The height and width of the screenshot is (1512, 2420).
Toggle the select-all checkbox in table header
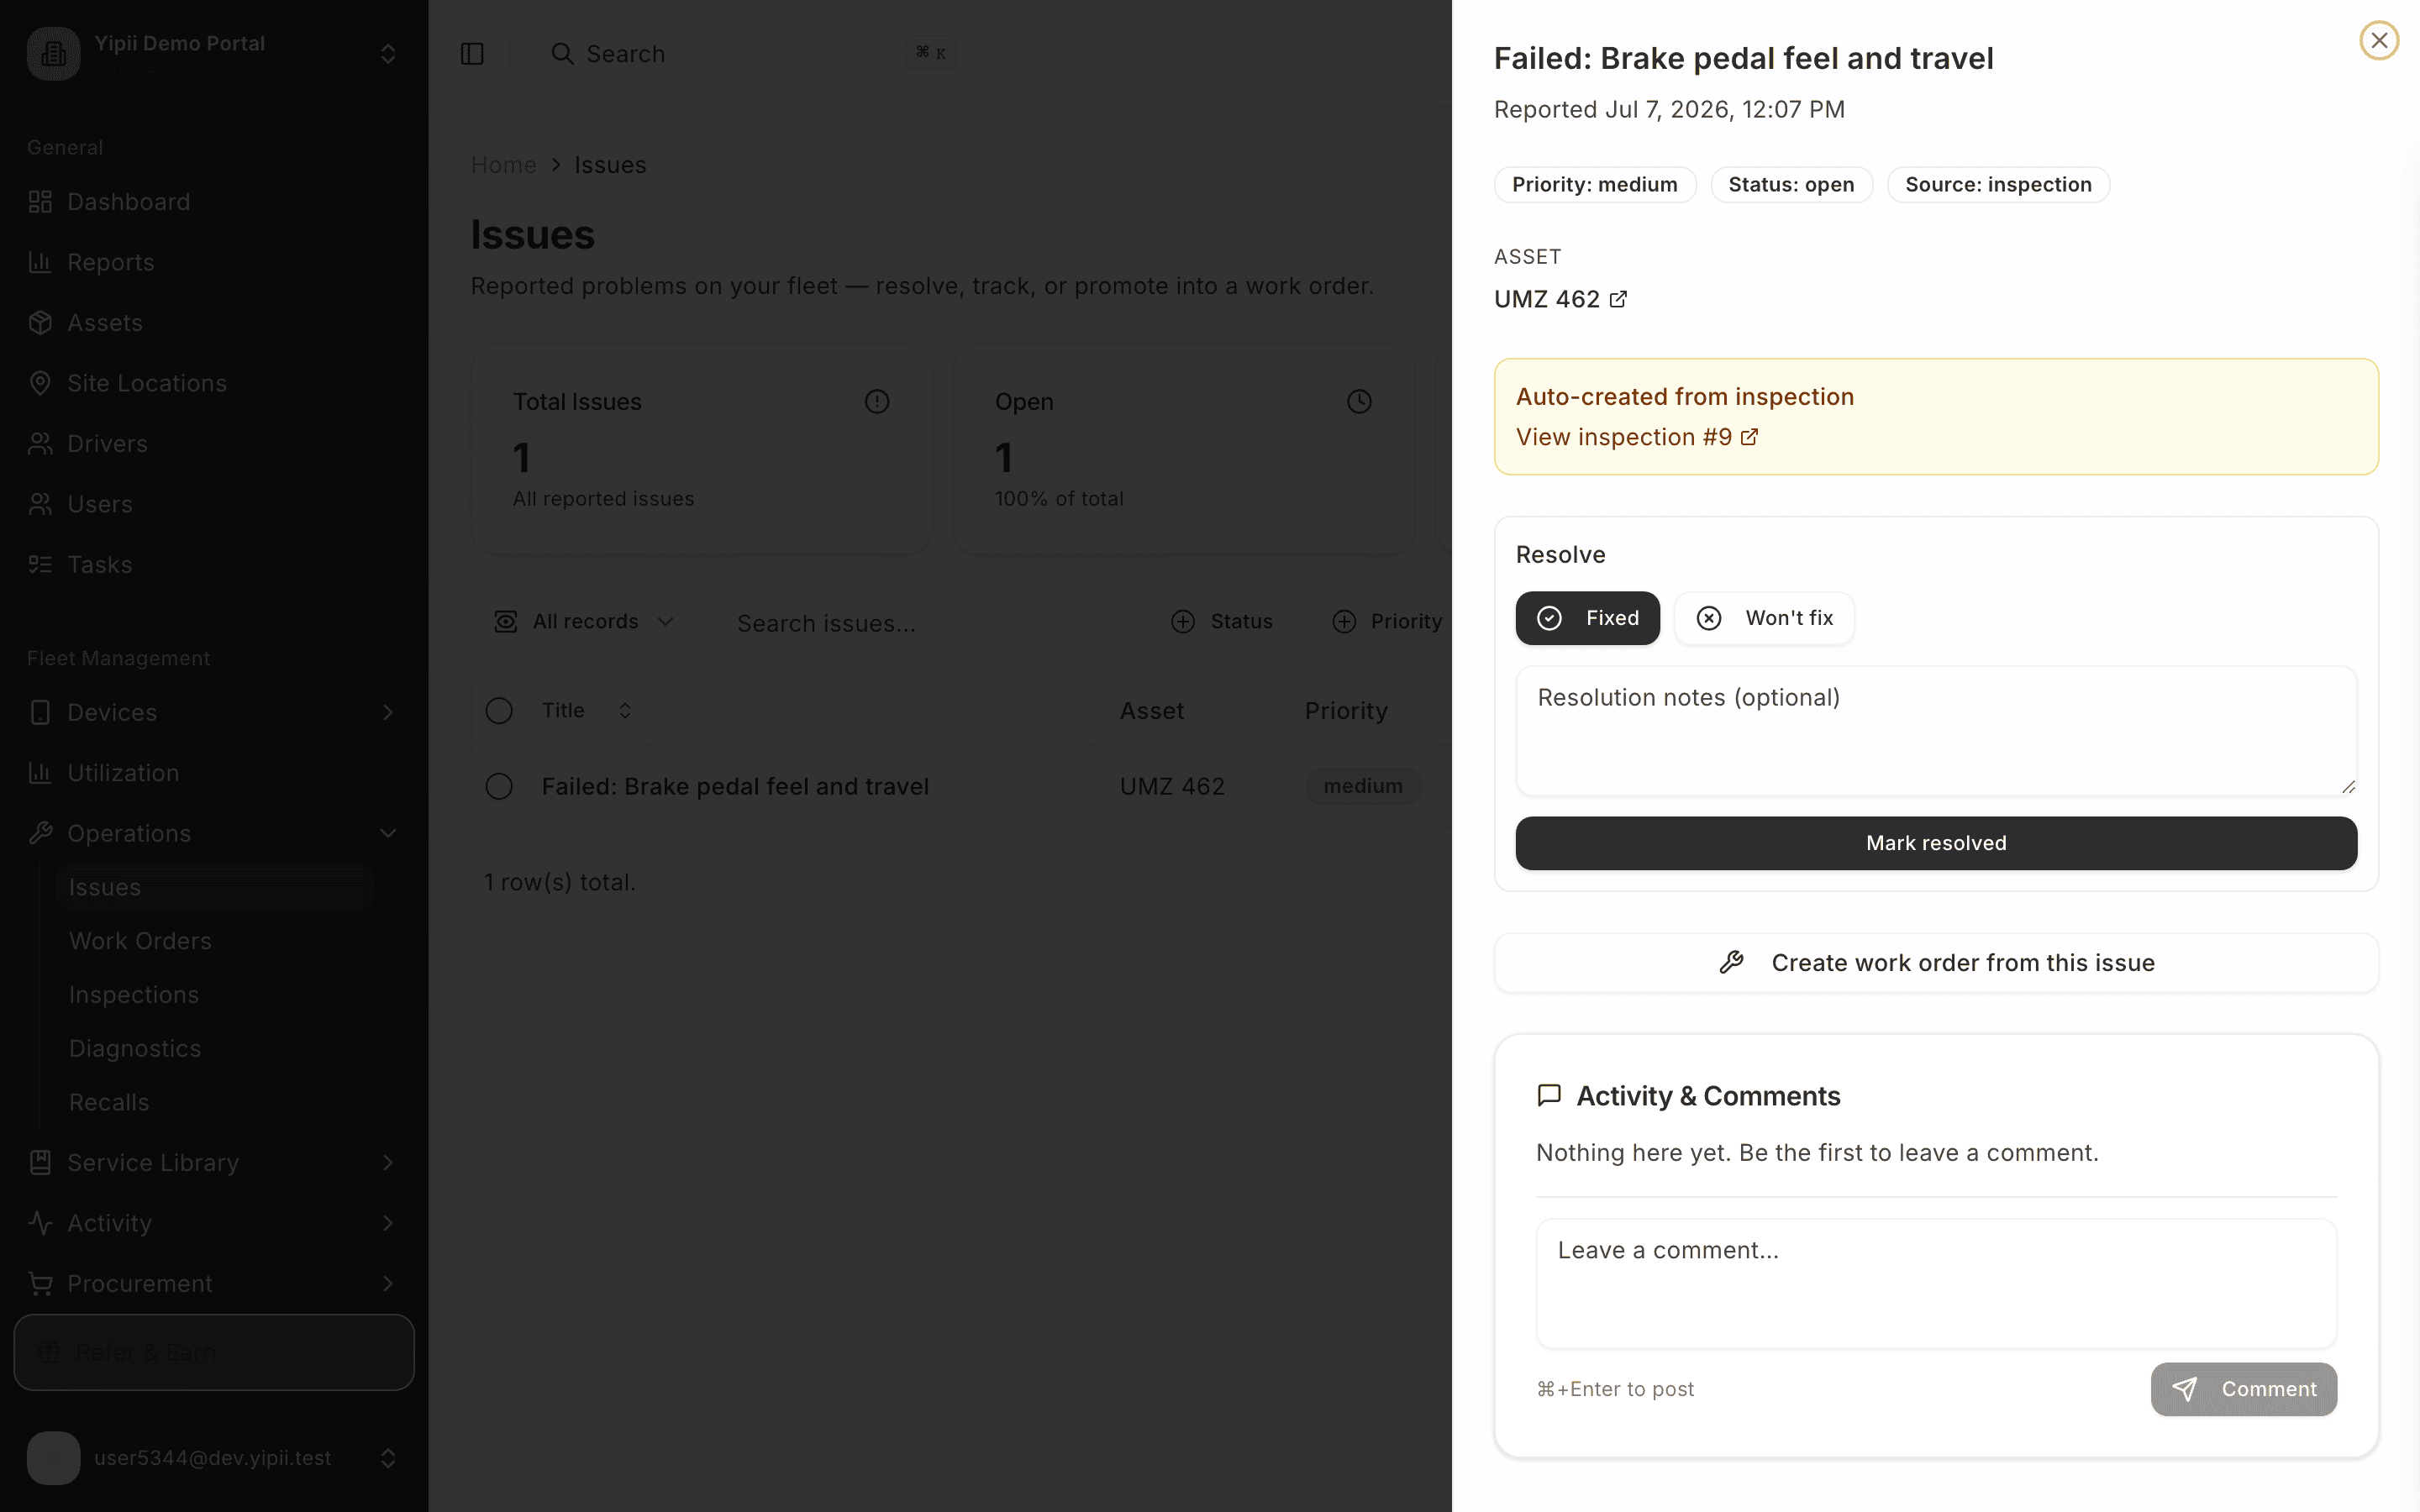pos(499,711)
